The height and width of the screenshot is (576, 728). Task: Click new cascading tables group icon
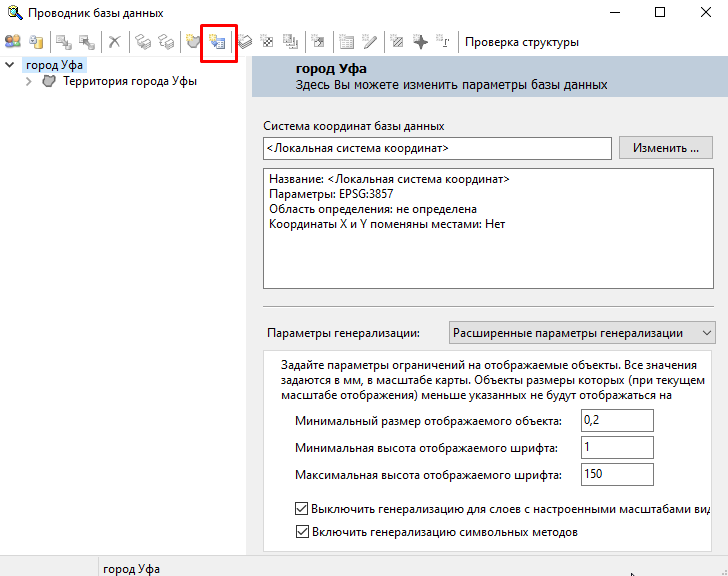click(x=291, y=42)
